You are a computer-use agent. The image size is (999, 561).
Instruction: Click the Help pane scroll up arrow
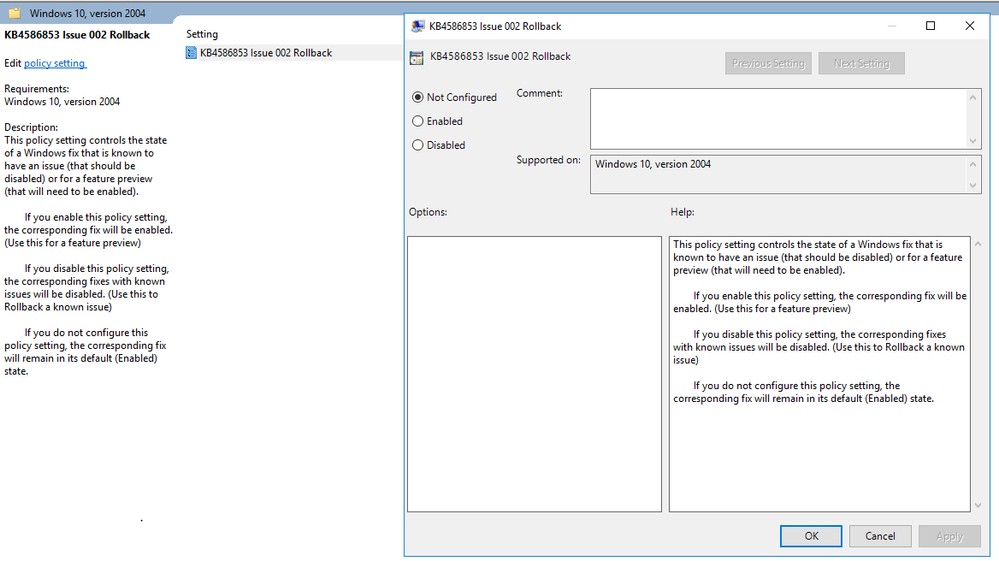(x=978, y=244)
